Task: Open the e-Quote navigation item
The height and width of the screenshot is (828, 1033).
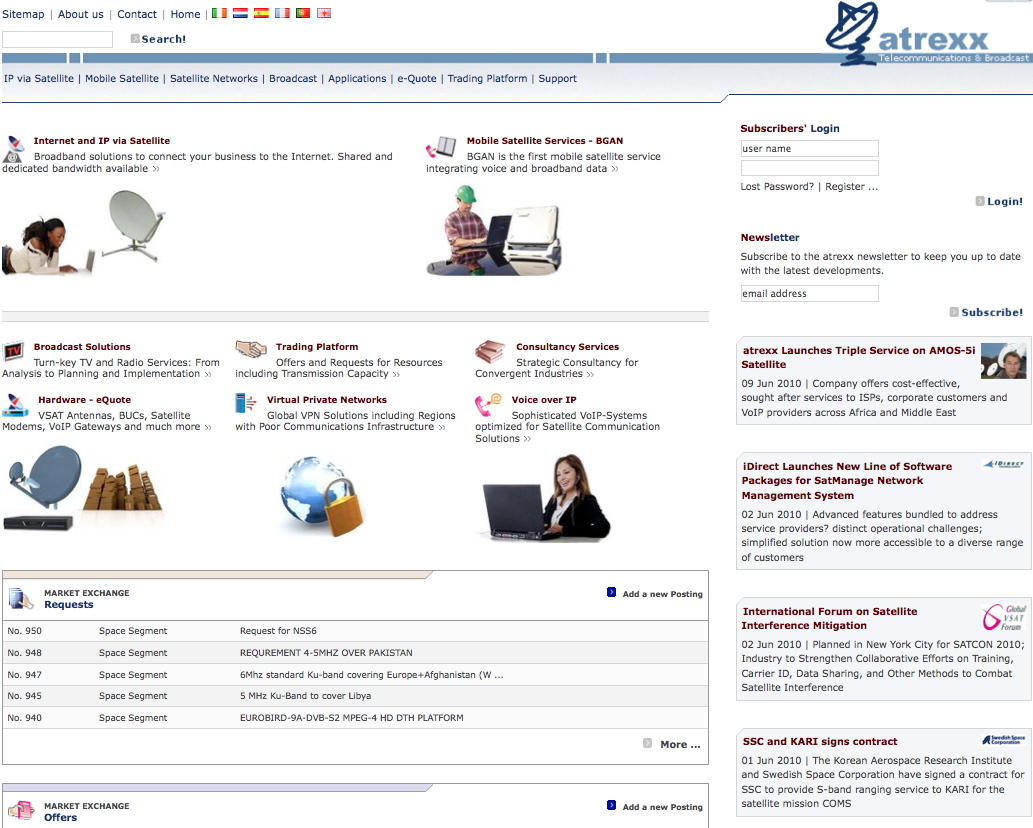Action: pos(417,79)
